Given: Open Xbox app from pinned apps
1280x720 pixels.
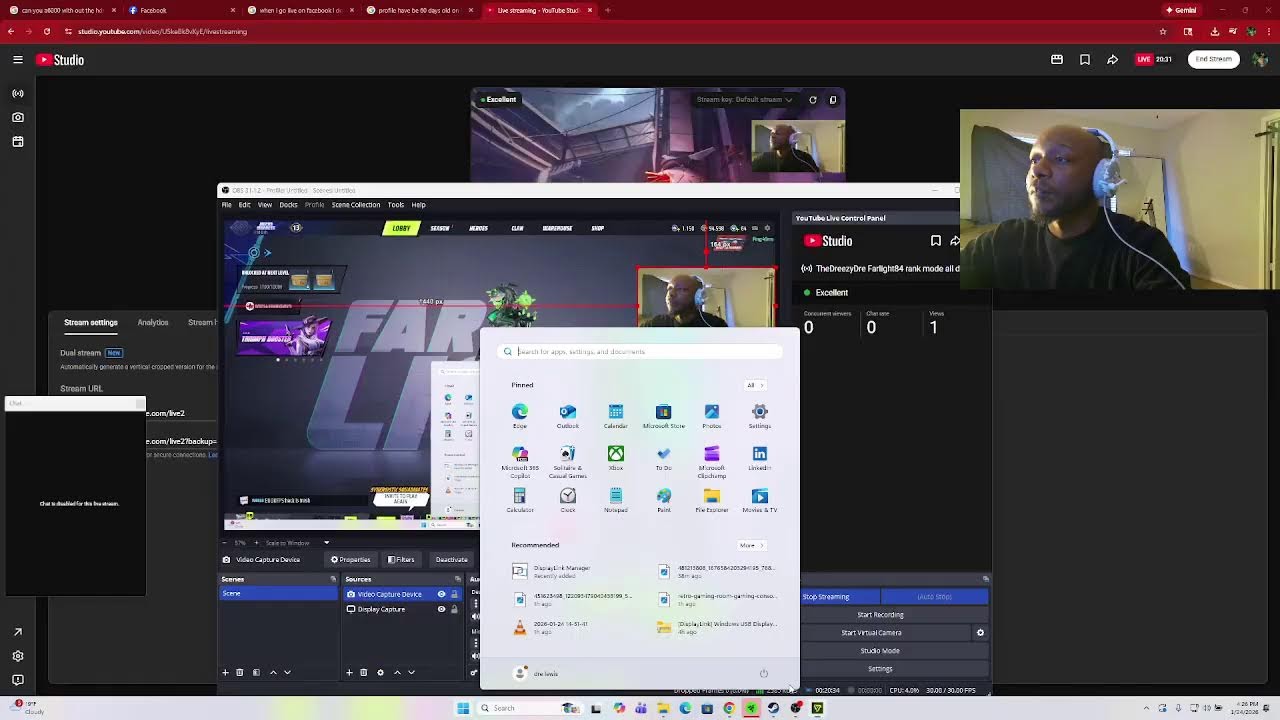Looking at the screenshot, I should coord(616,458).
